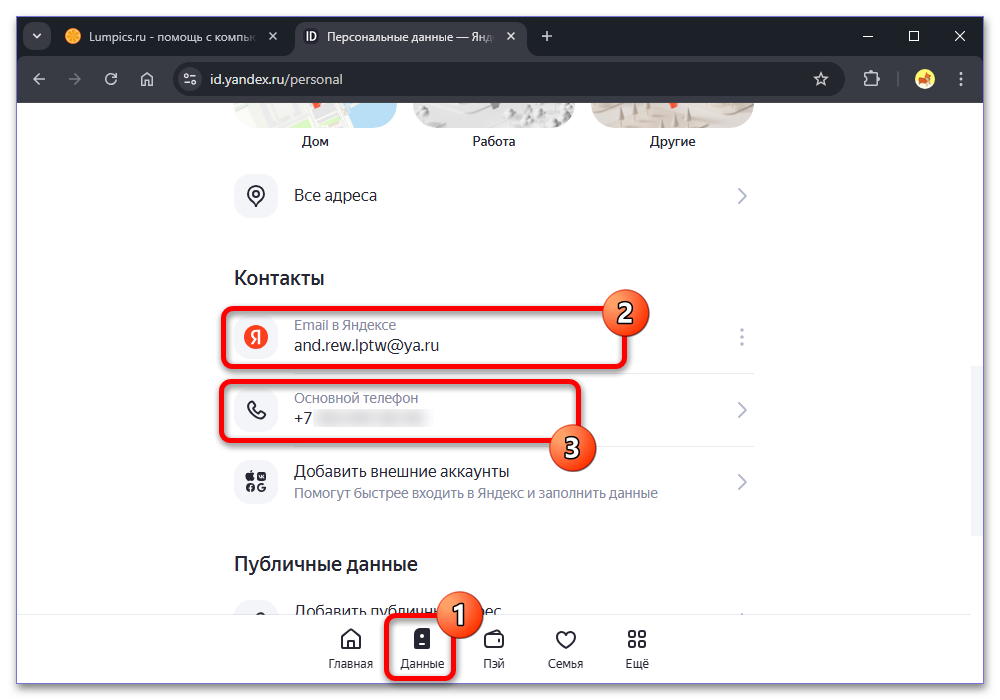The height and width of the screenshot is (700, 1000).
Task: Click the external accounts logos icon
Action: [256, 482]
